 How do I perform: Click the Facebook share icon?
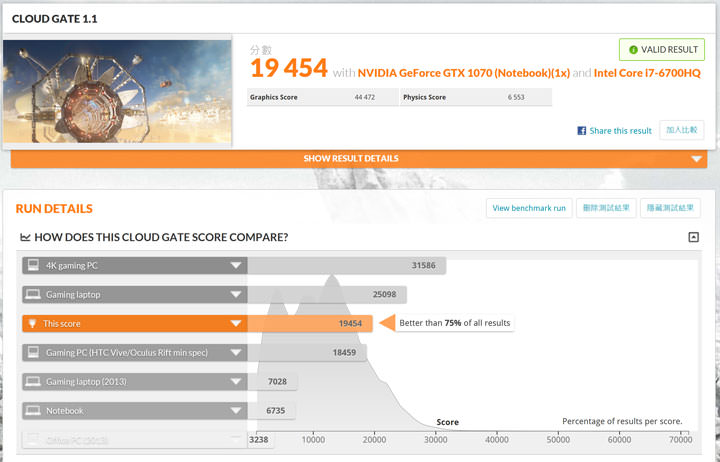581,131
